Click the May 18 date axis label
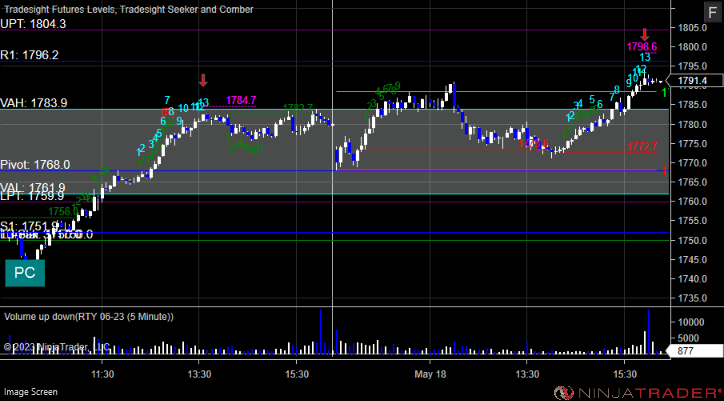The width and height of the screenshot is (724, 401). click(430, 374)
